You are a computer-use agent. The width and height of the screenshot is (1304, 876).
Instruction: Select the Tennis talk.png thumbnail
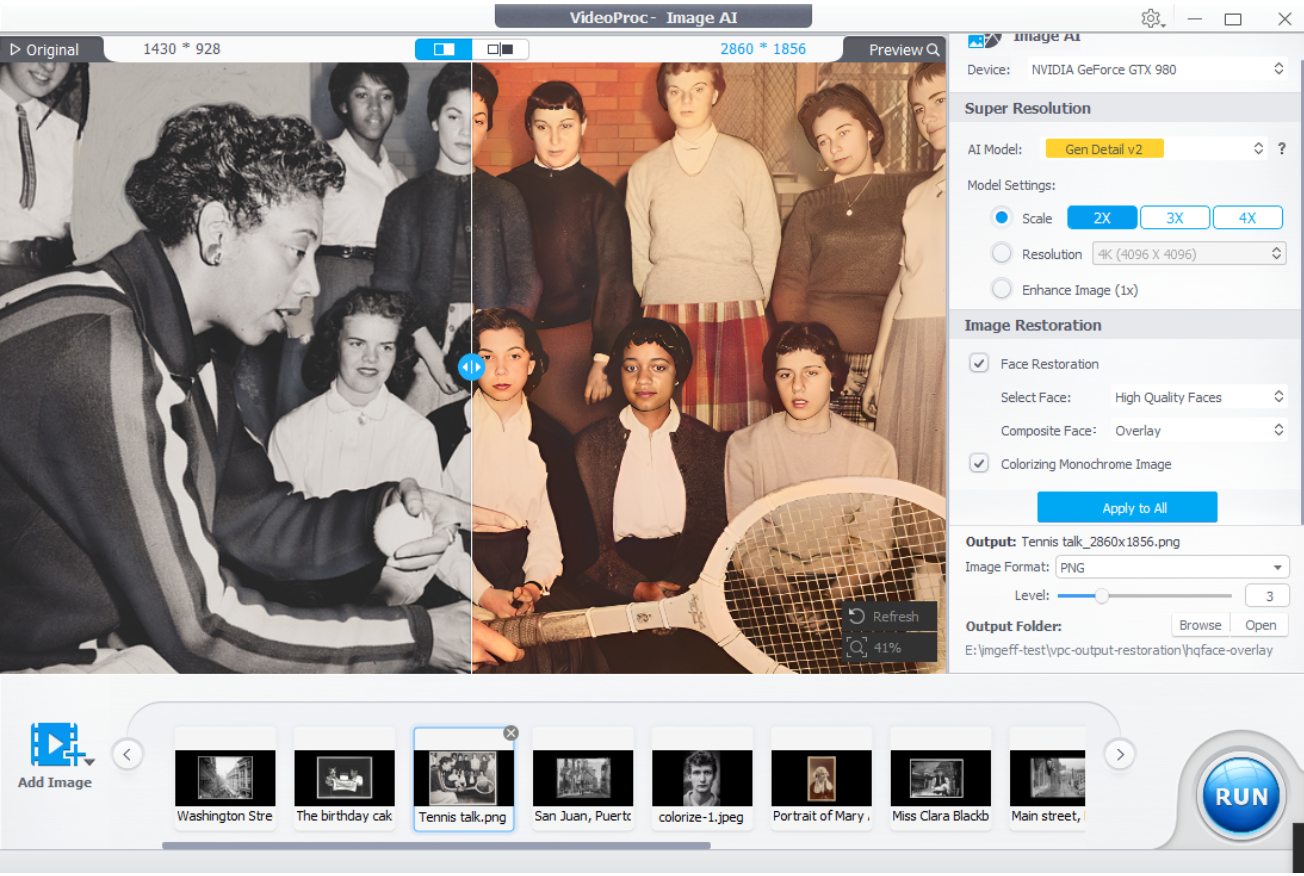463,779
